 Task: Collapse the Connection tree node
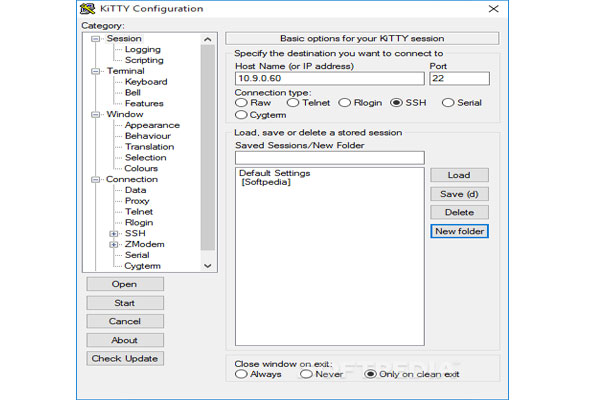95,180
